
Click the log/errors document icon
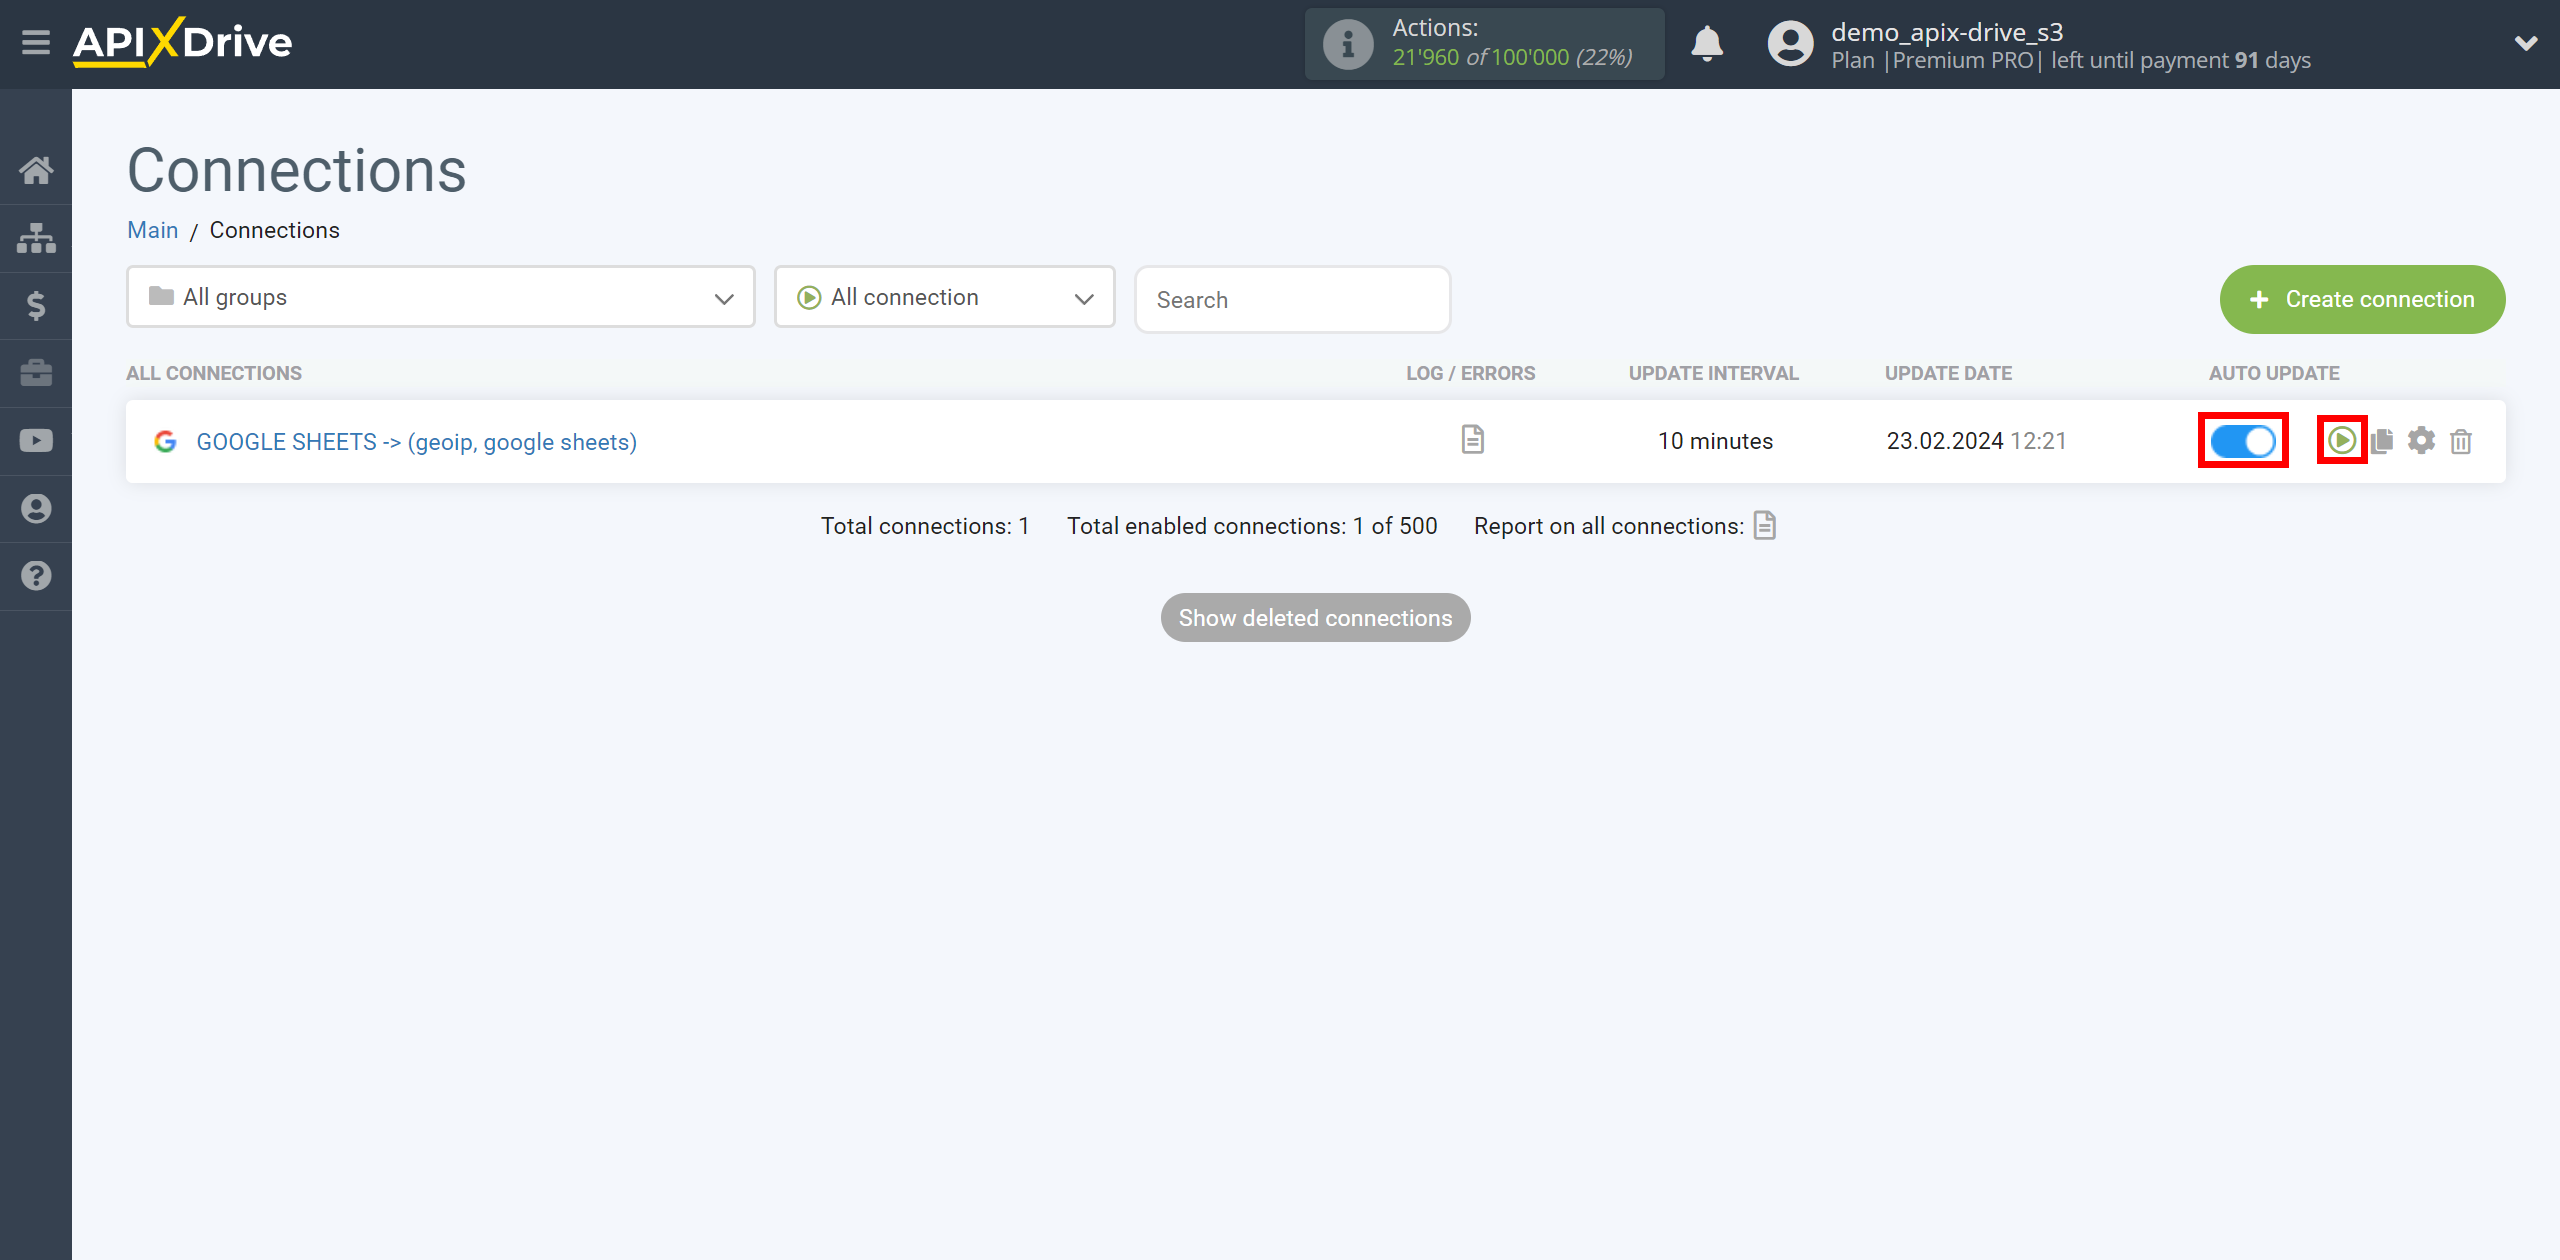point(1471,439)
